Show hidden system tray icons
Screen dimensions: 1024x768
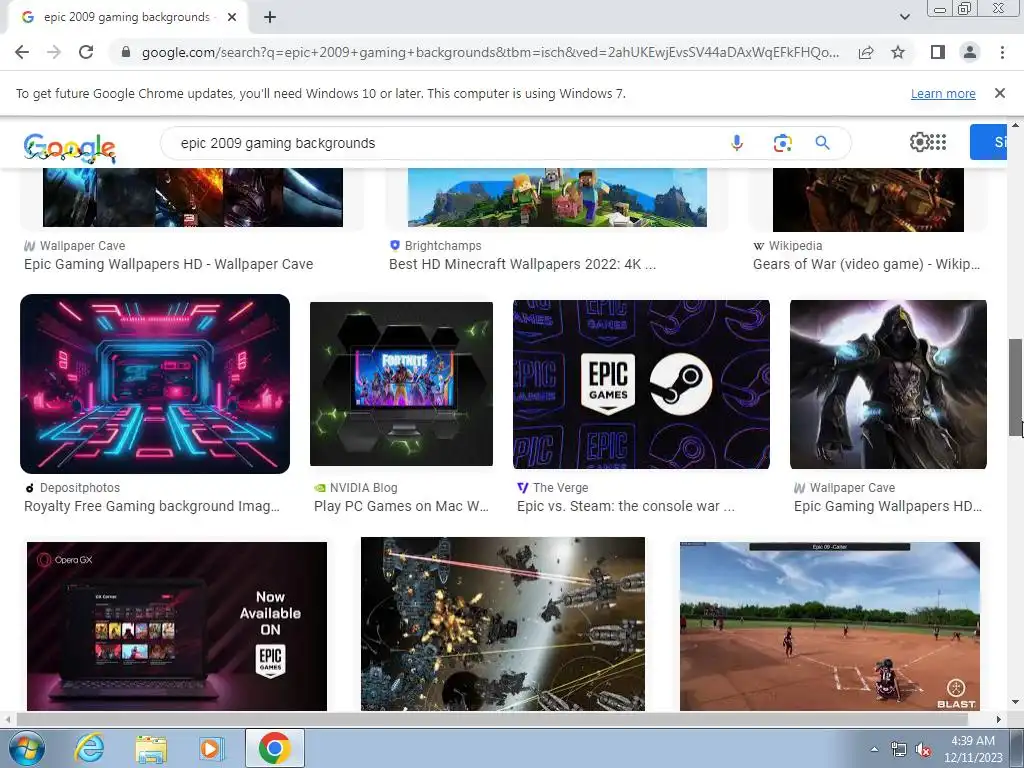click(x=874, y=749)
